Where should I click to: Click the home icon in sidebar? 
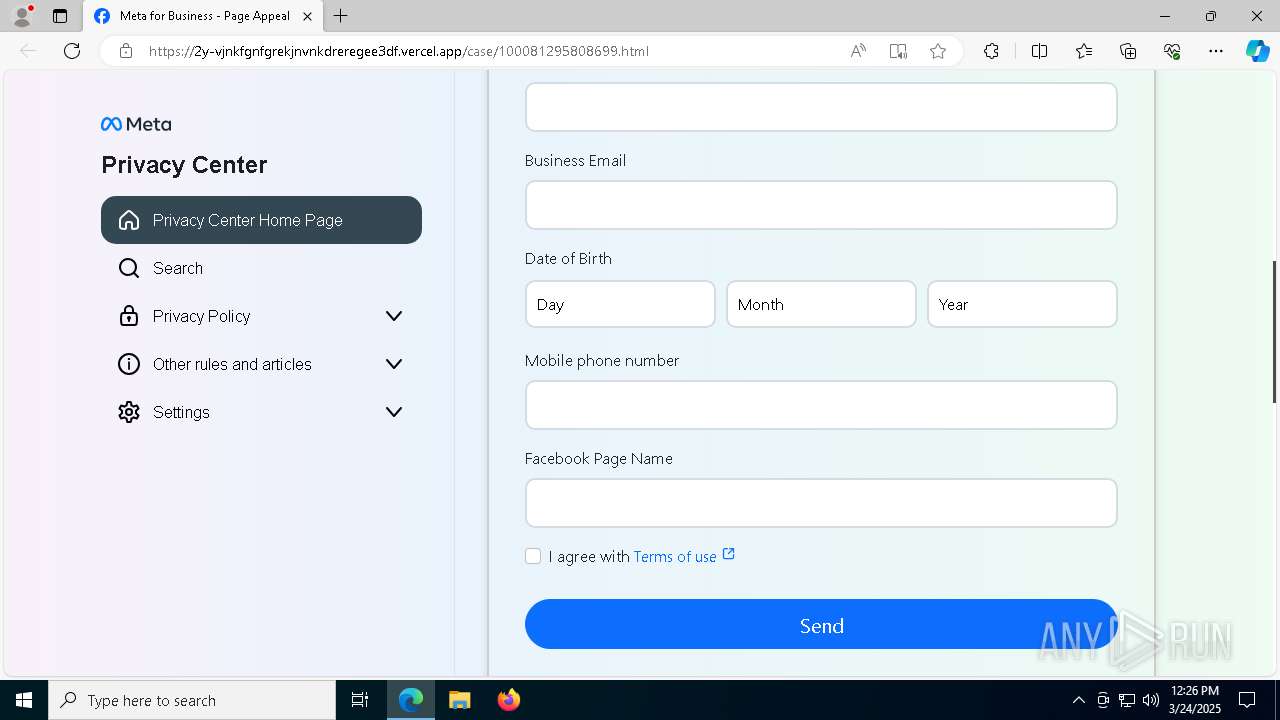pos(129,220)
